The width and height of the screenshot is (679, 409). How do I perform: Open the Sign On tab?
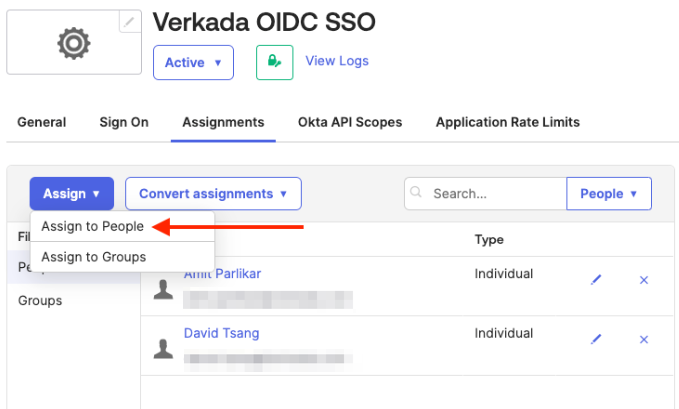click(x=124, y=122)
